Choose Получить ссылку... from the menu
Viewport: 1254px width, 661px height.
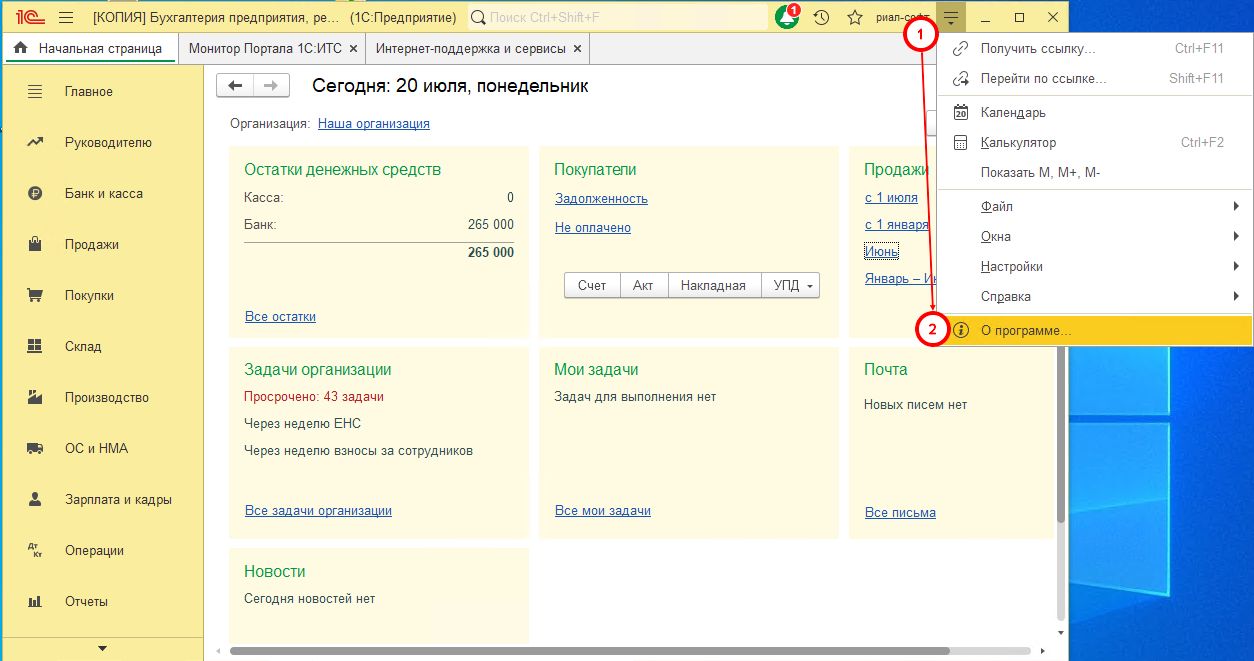1094,48
